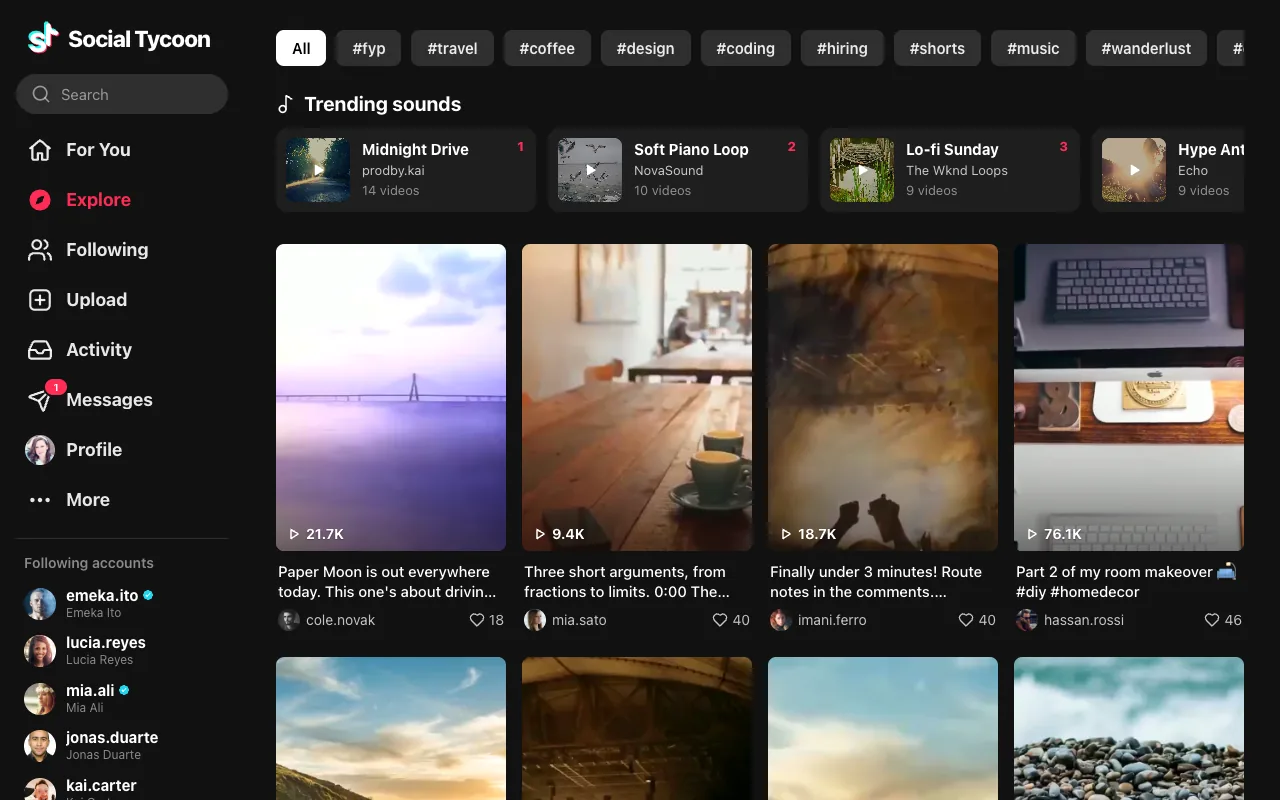Filter by #coffee hashtag
1280x800 pixels.
click(x=547, y=48)
